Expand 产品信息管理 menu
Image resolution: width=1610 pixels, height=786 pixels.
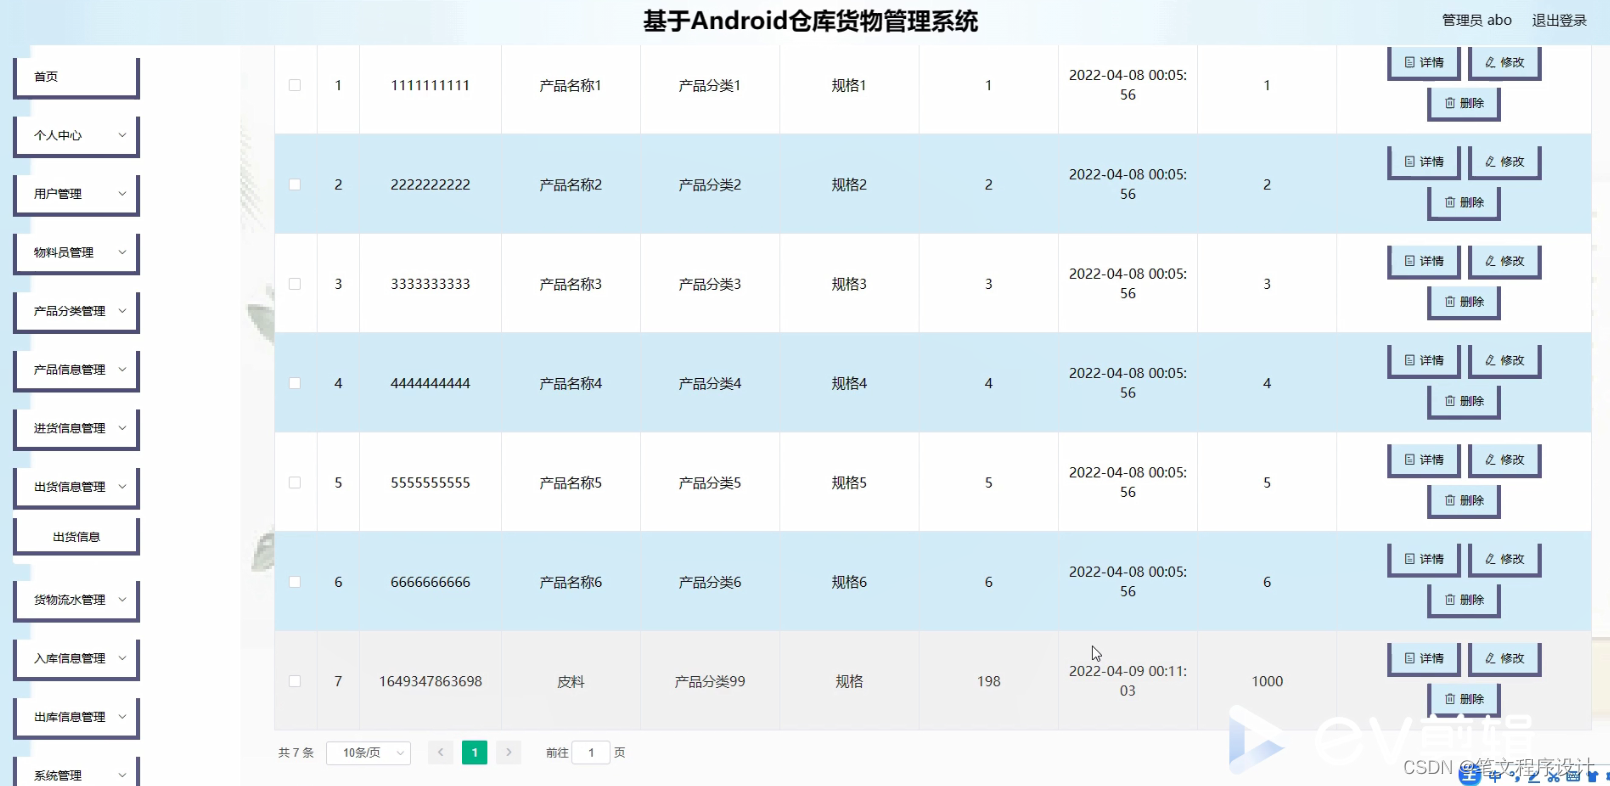coord(76,369)
